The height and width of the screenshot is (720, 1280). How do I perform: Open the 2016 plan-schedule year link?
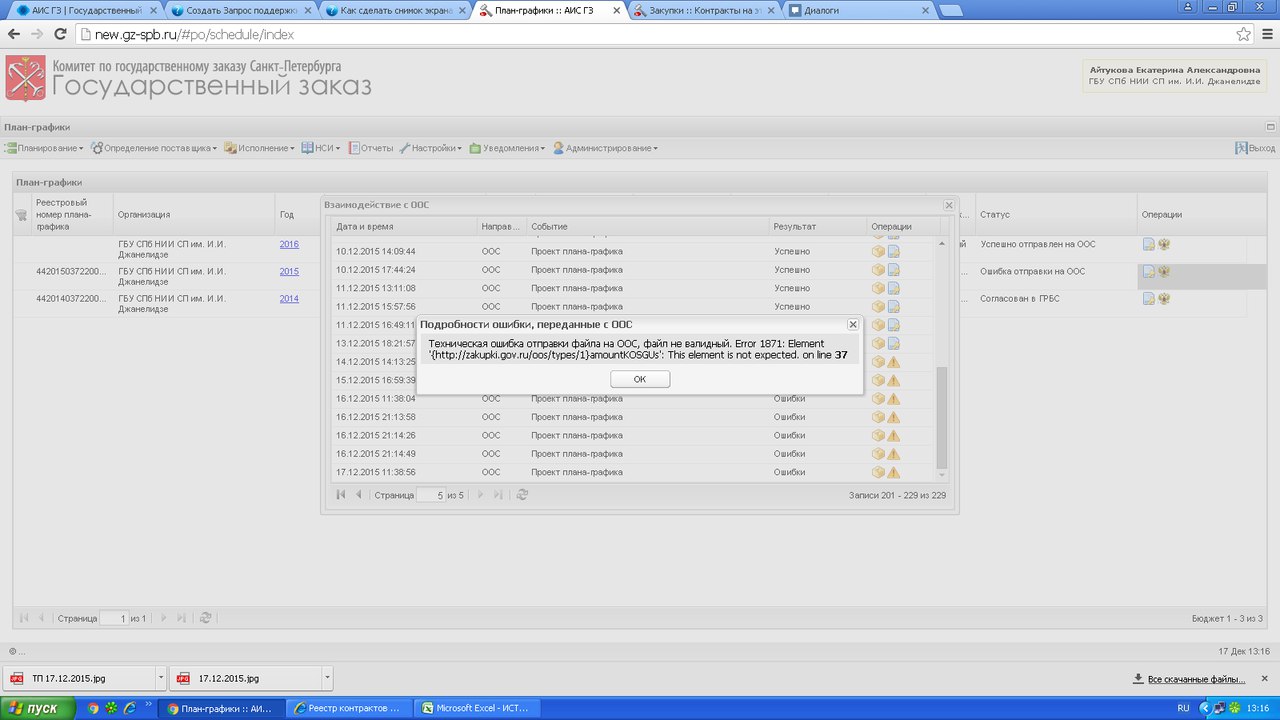(289, 244)
